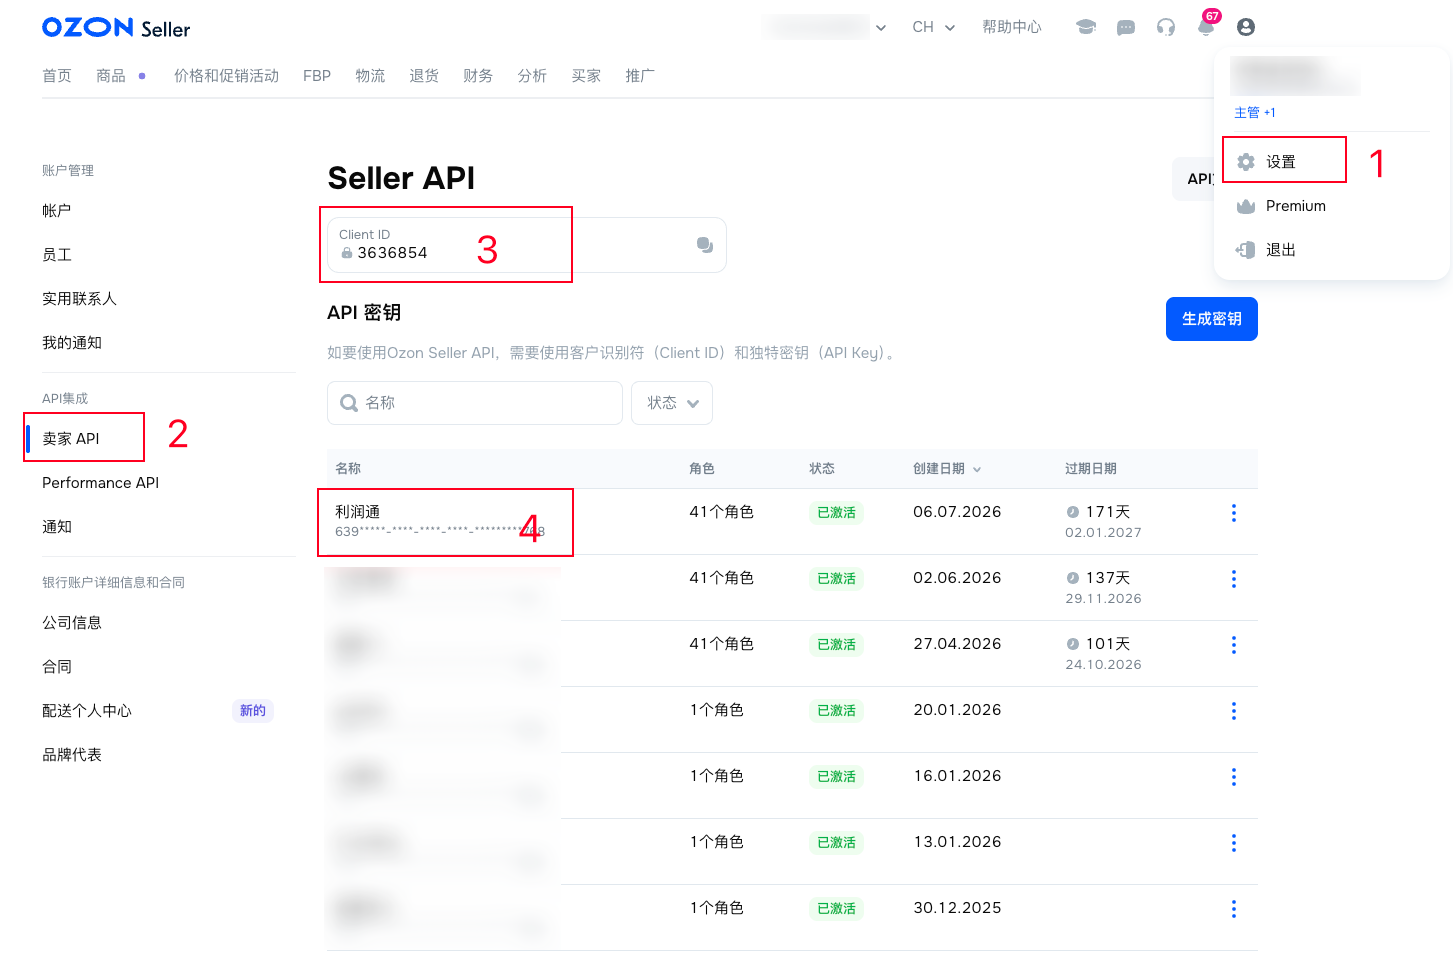Click the 新的 badge beside 配送个人中心
The width and height of the screenshot is (1453, 973).
253,711
